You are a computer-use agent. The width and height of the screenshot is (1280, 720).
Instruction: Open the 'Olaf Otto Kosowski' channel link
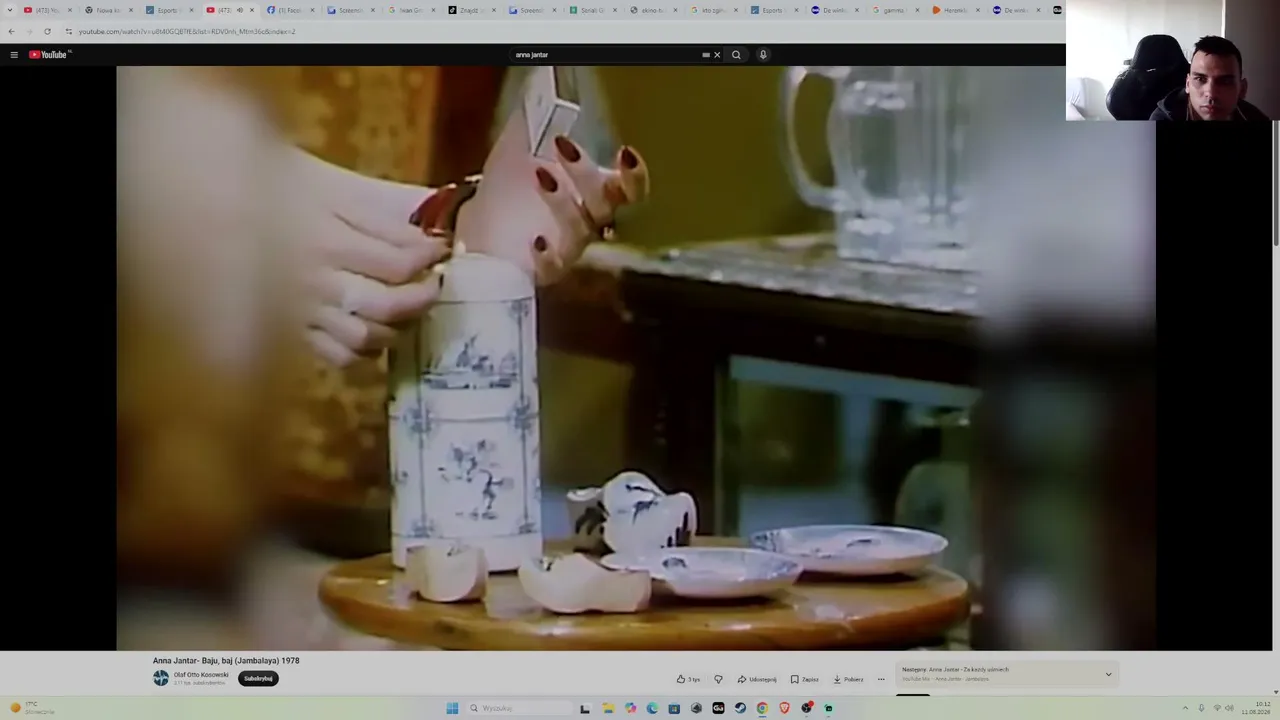coord(201,675)
